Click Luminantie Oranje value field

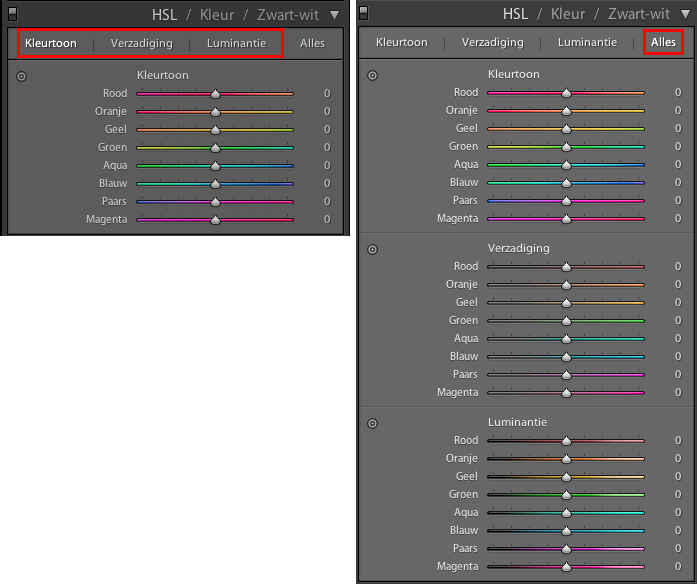pos(678,458)
